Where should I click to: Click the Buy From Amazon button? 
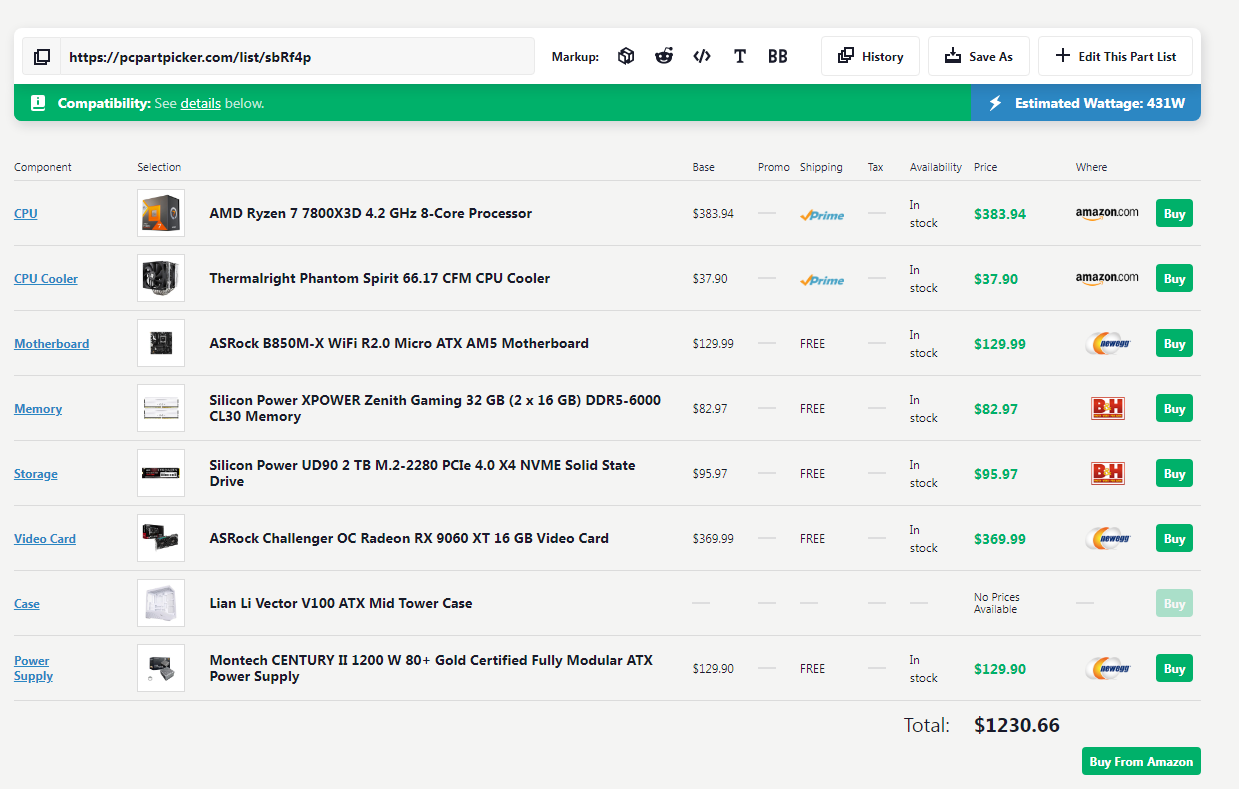pos(1141,761)
